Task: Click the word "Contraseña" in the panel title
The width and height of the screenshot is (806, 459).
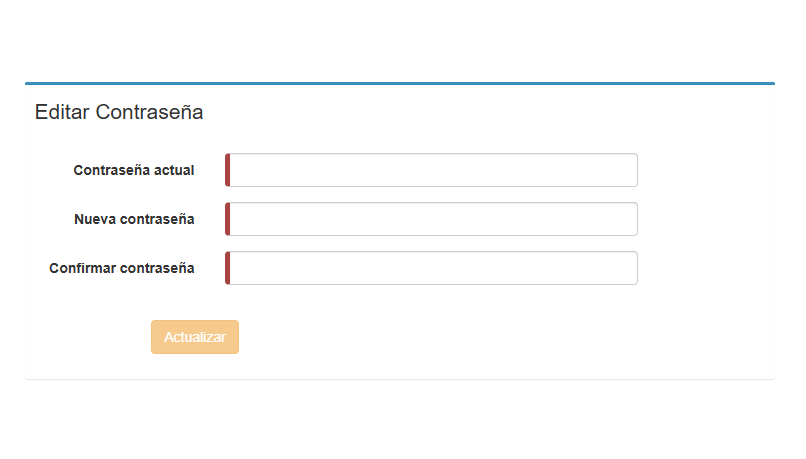Action: coord(150,112)
